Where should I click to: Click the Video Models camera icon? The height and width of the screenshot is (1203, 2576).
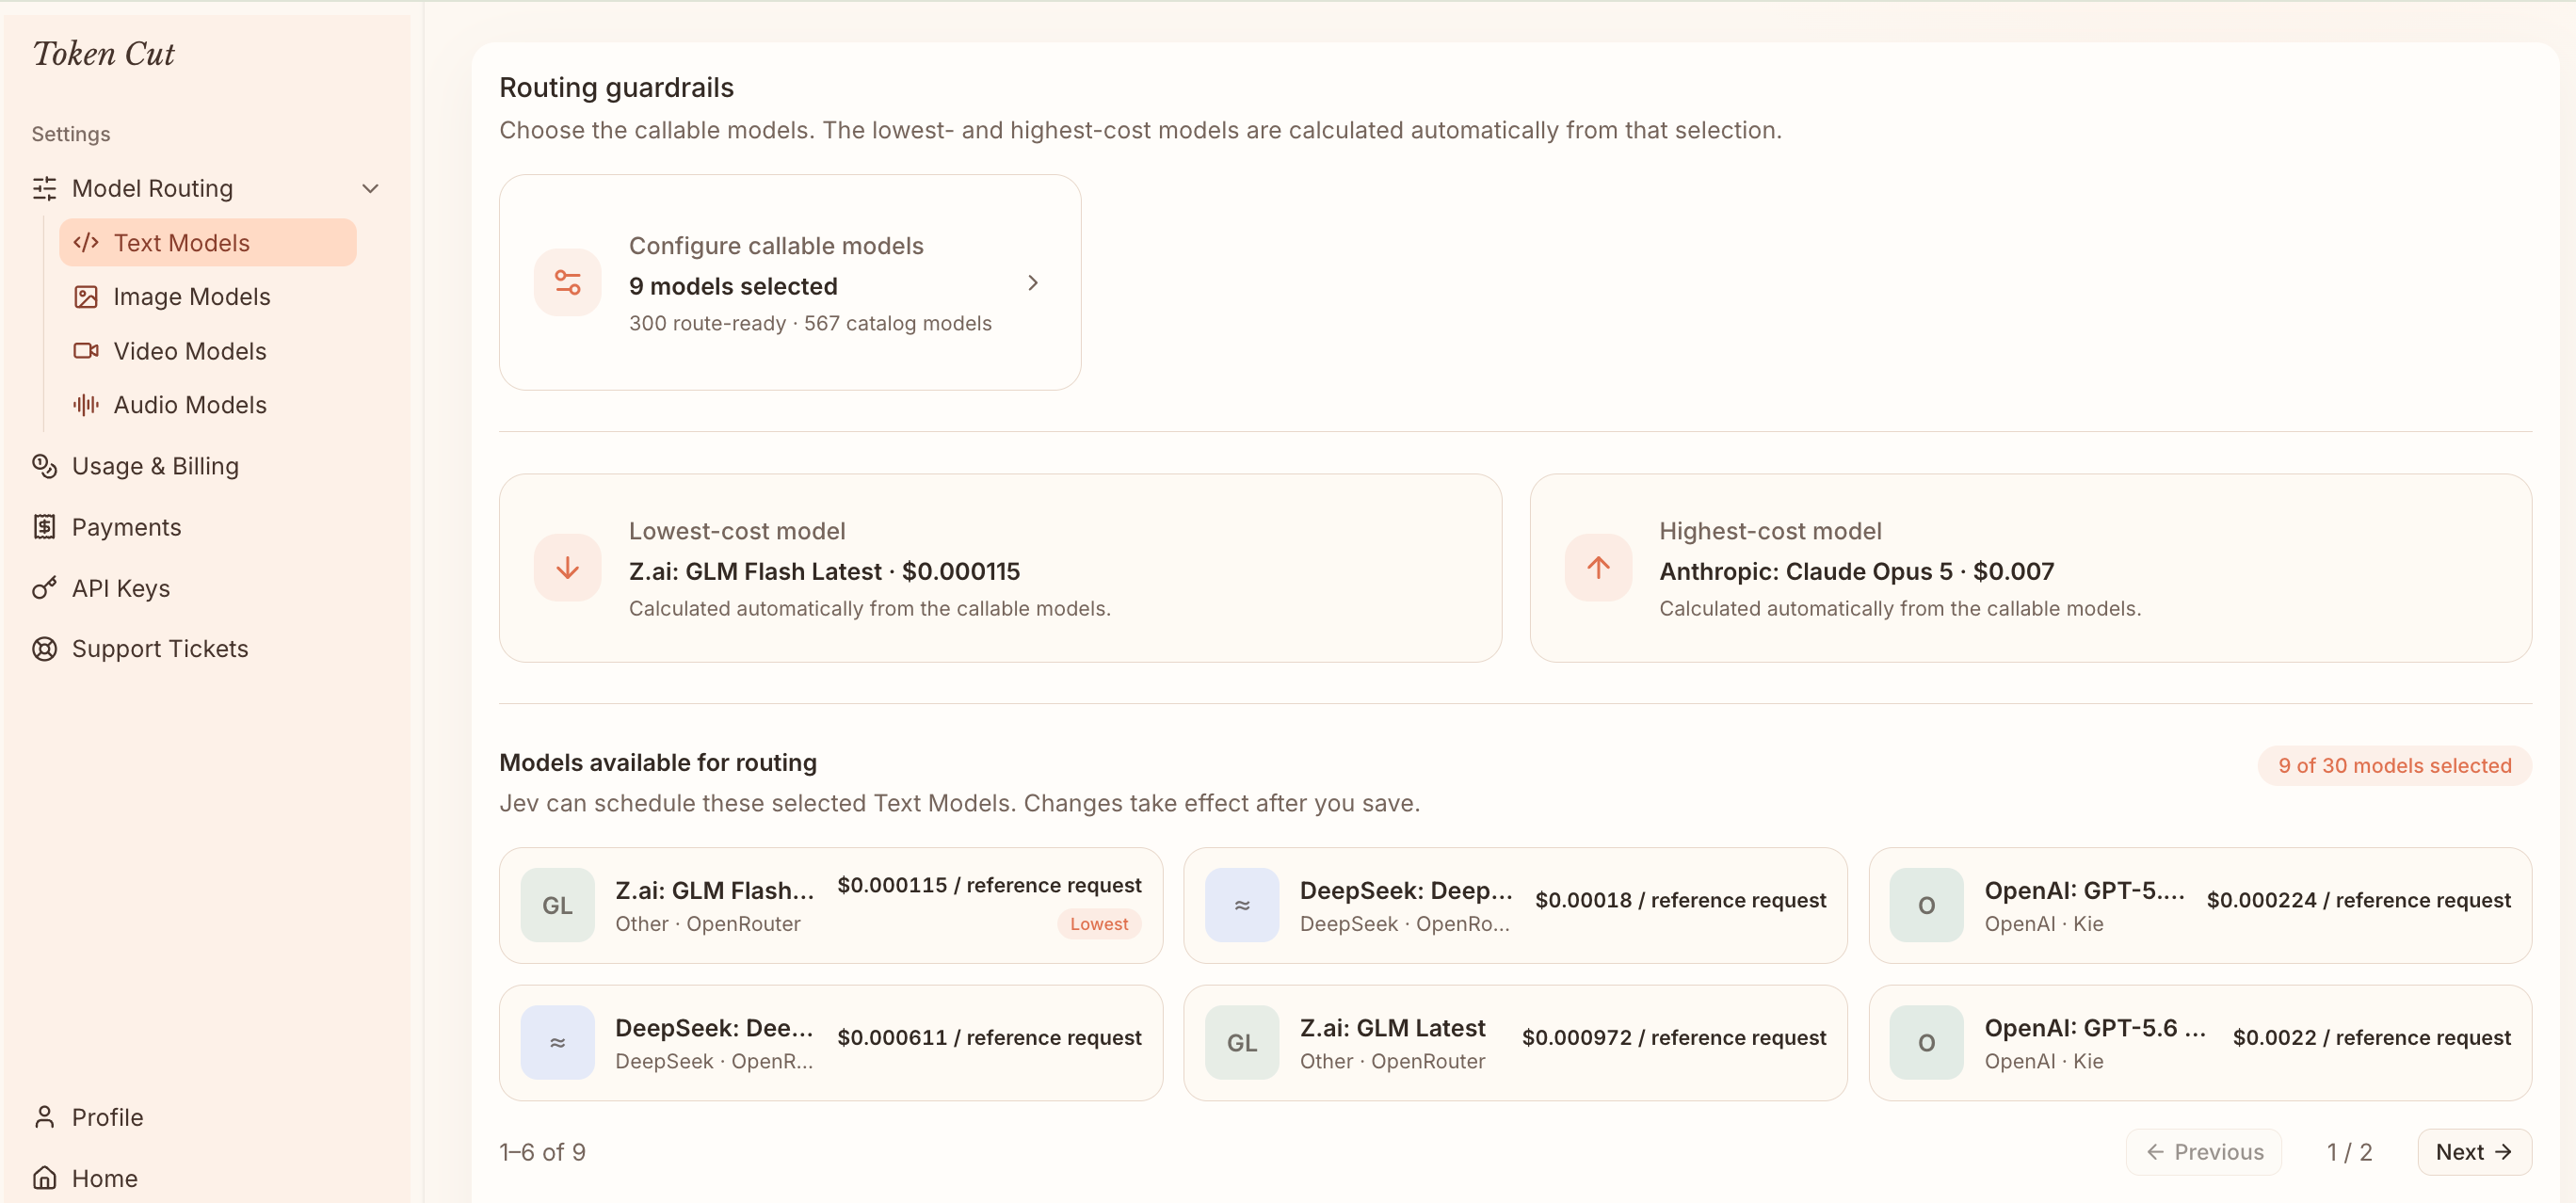tap(86, 350)
